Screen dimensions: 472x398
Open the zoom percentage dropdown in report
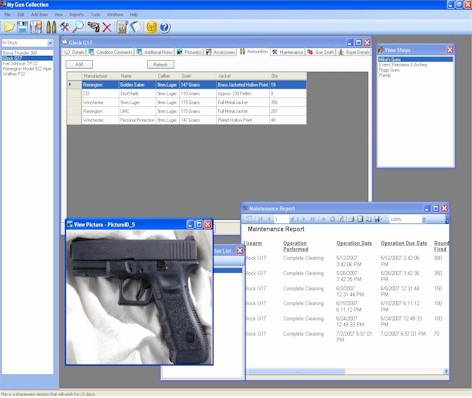coord(424,219)
